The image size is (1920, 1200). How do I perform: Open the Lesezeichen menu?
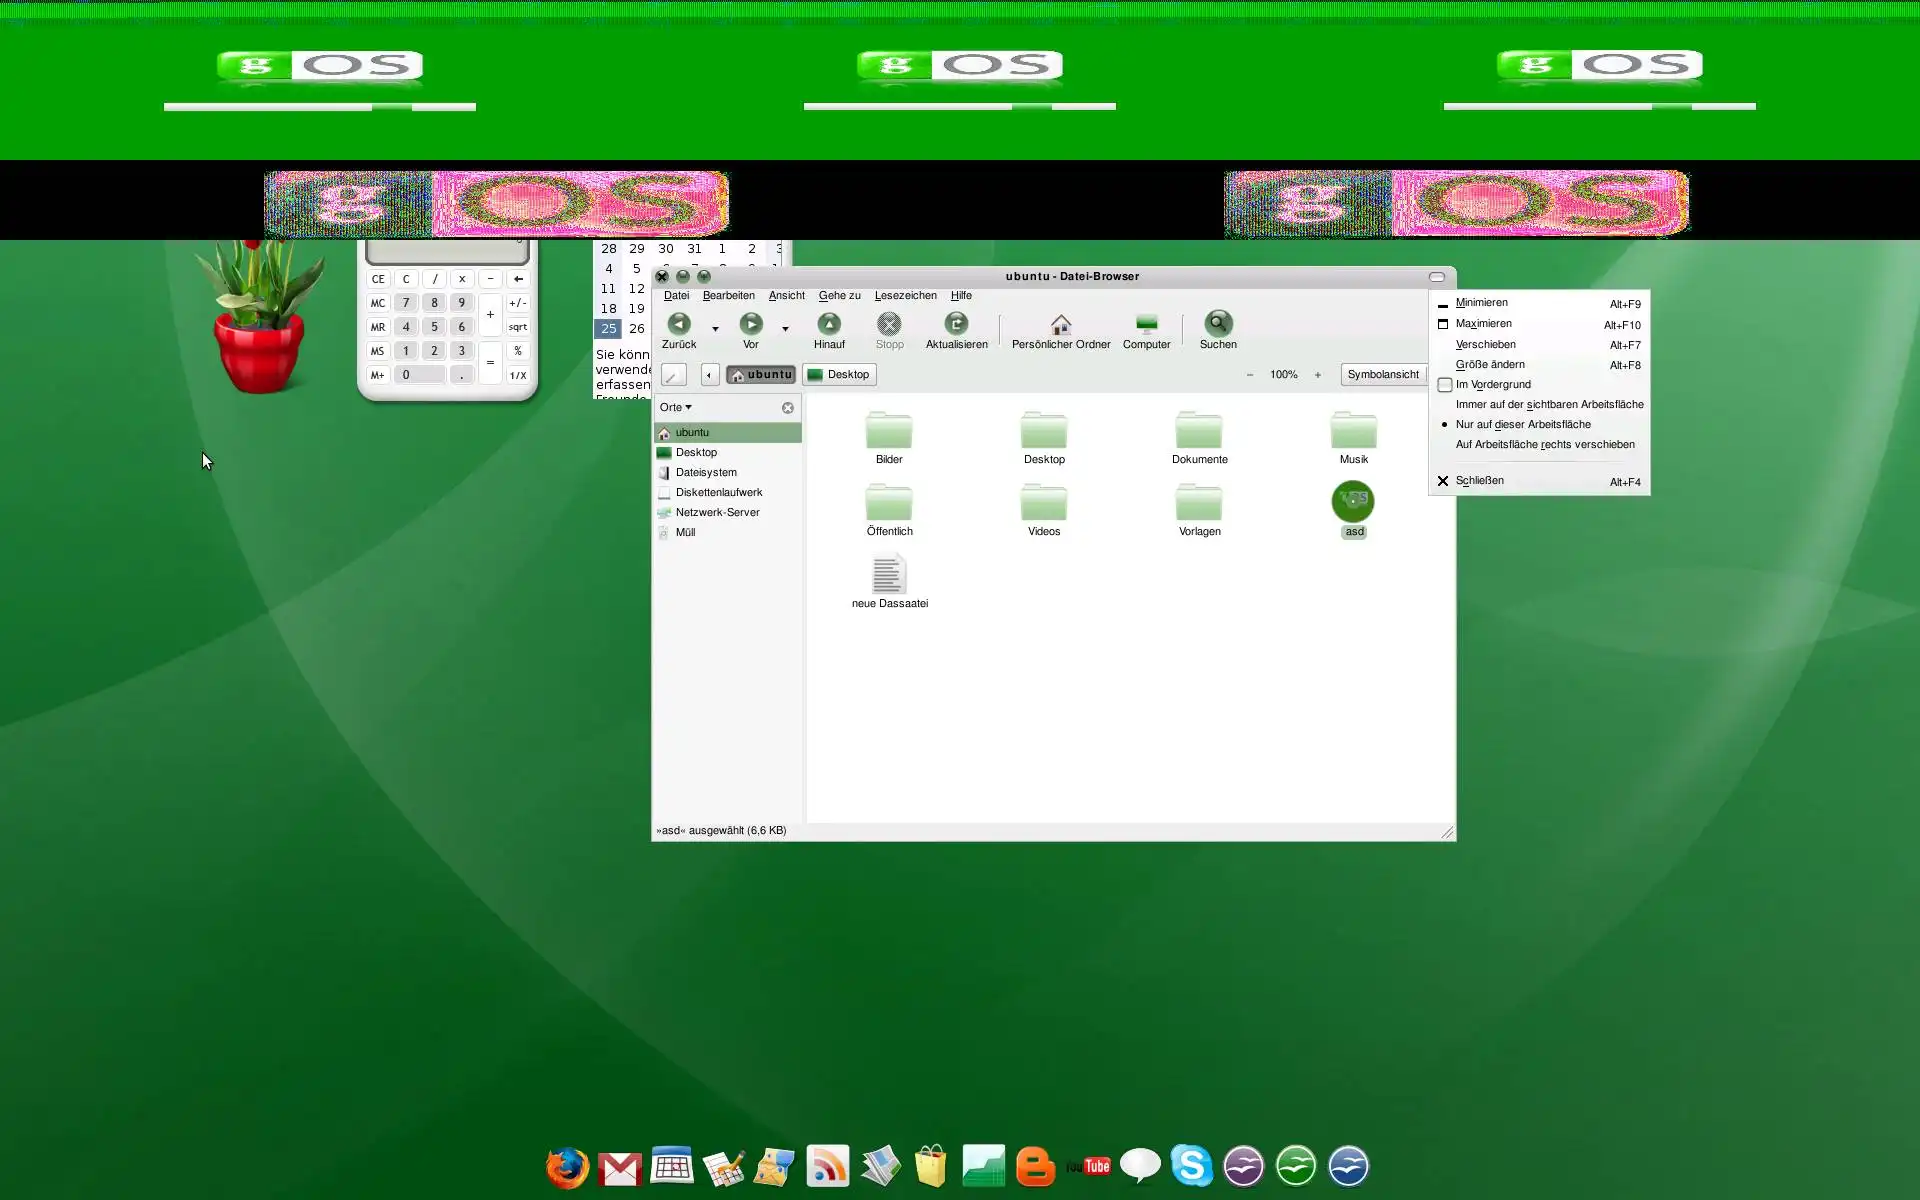pos(905,296)
